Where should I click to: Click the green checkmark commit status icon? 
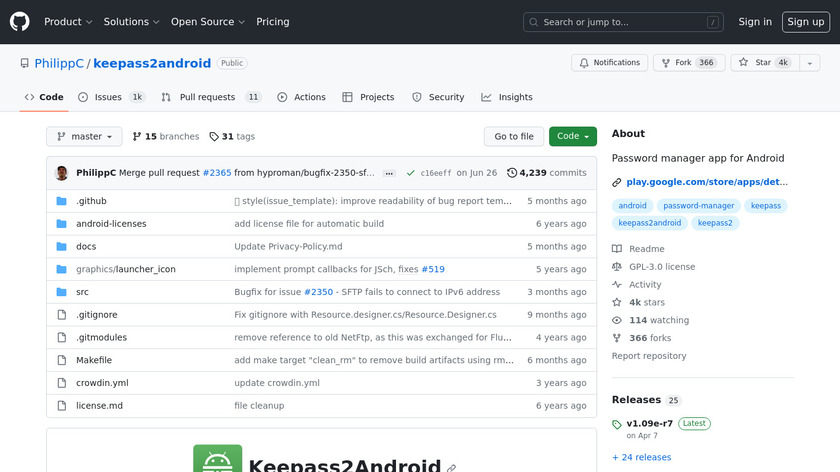pyautogui.click(x=410, y=173)
